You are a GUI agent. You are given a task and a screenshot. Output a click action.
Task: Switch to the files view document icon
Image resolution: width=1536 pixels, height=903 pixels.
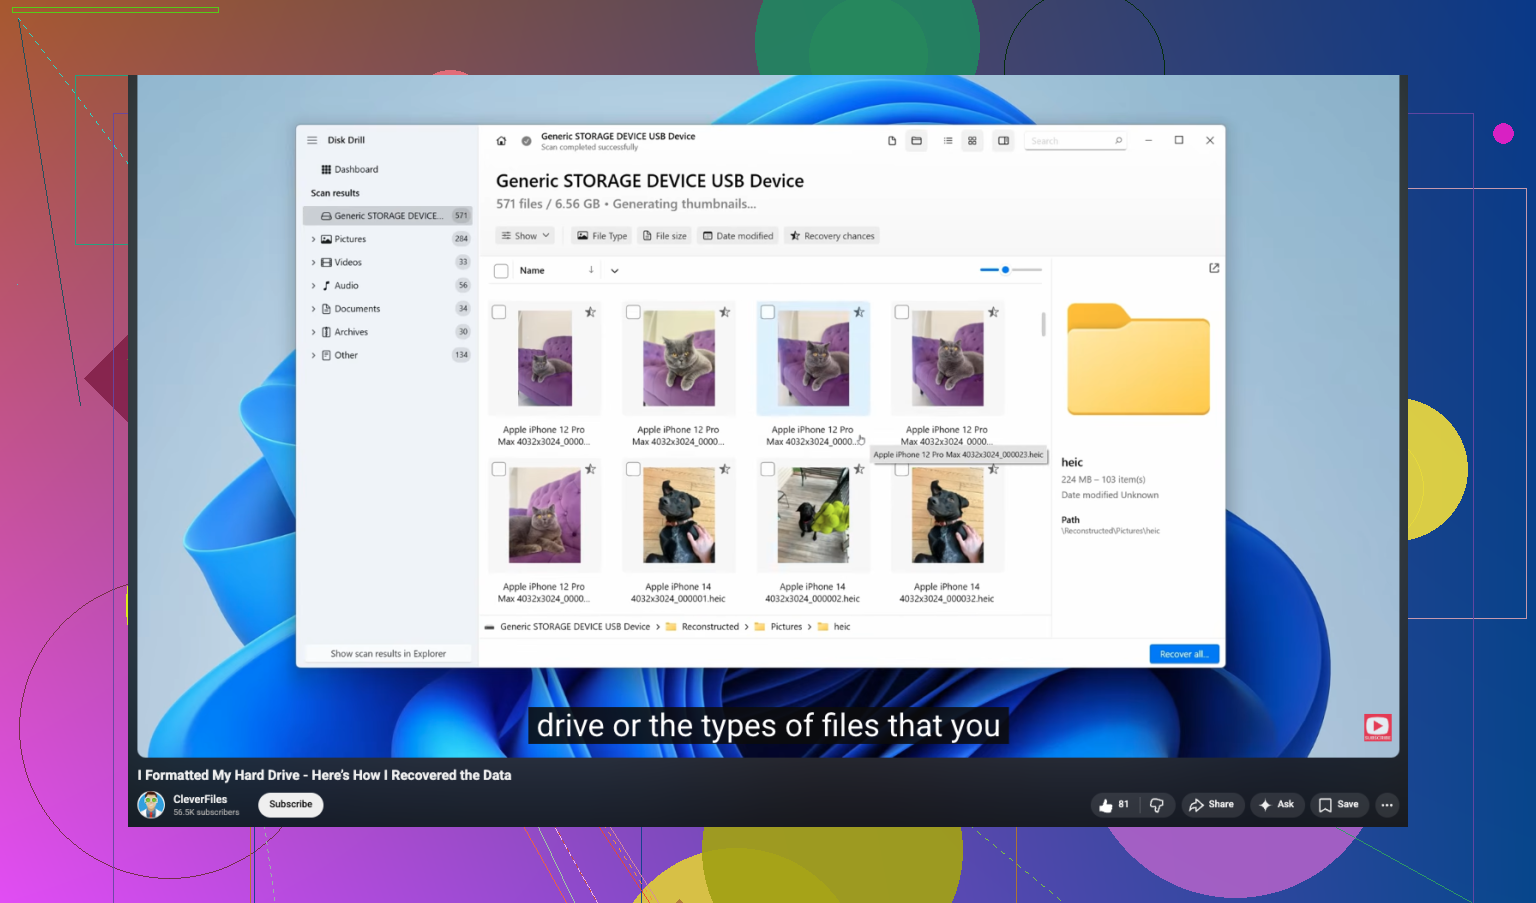tap(892, 141)
